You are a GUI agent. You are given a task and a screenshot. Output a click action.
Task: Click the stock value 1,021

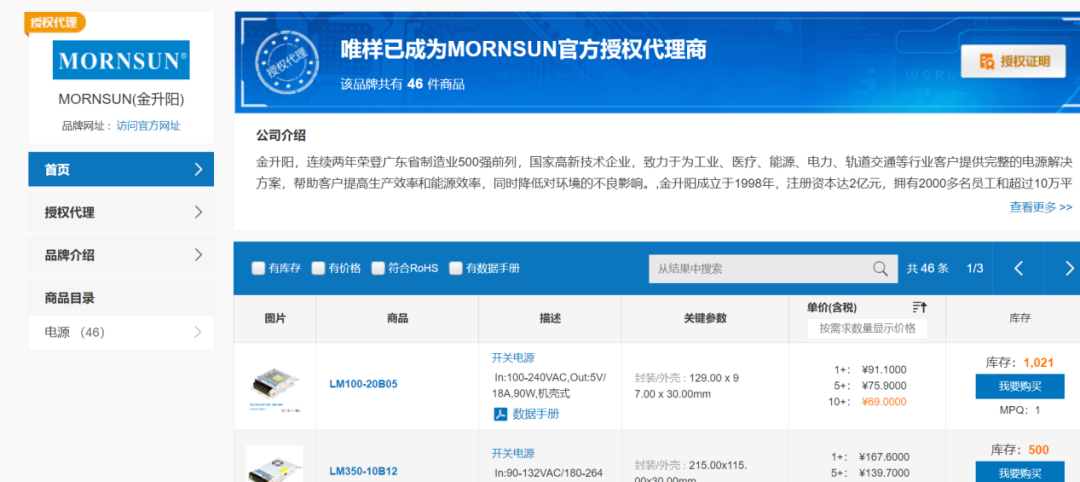(1038, 363)
